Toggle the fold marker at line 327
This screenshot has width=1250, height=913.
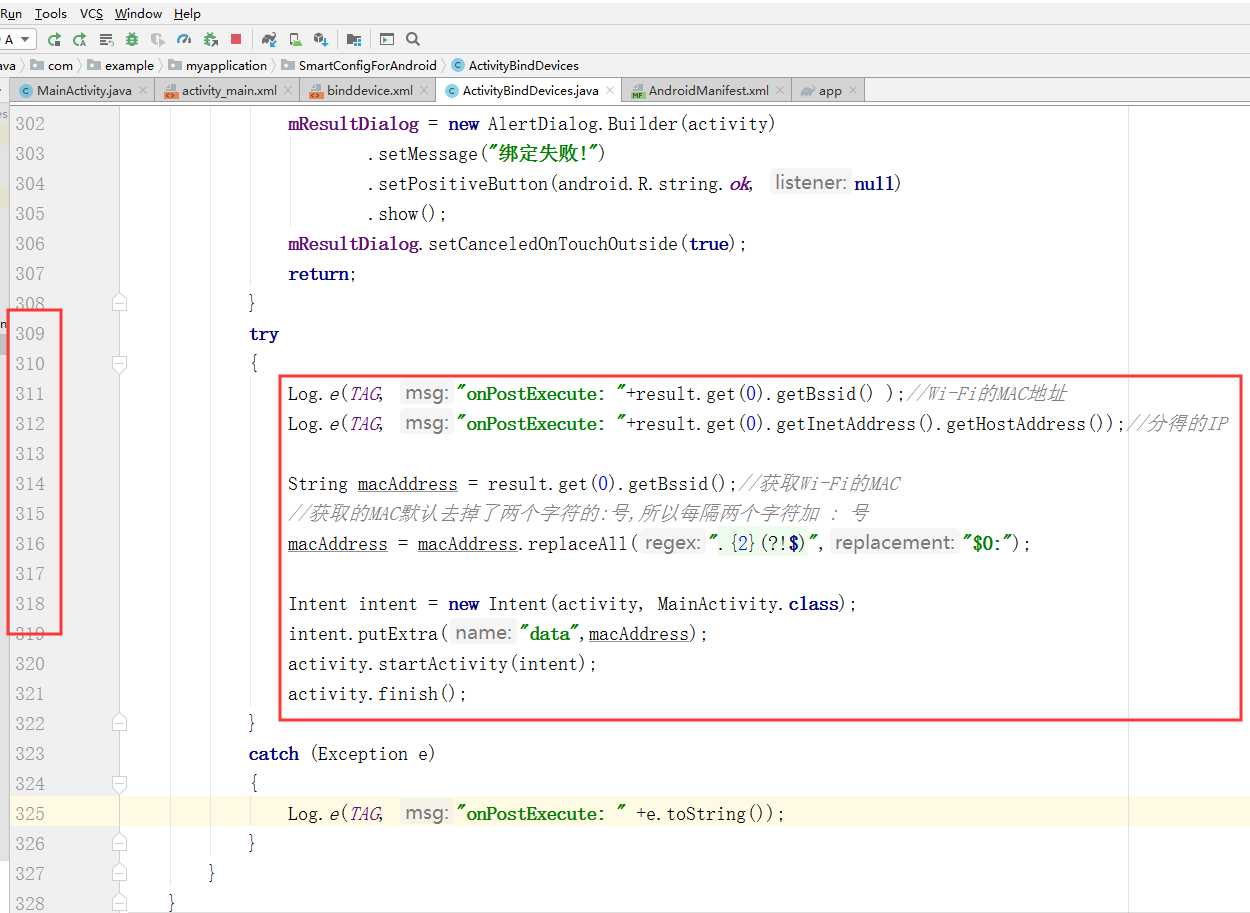tap(120, 872)
